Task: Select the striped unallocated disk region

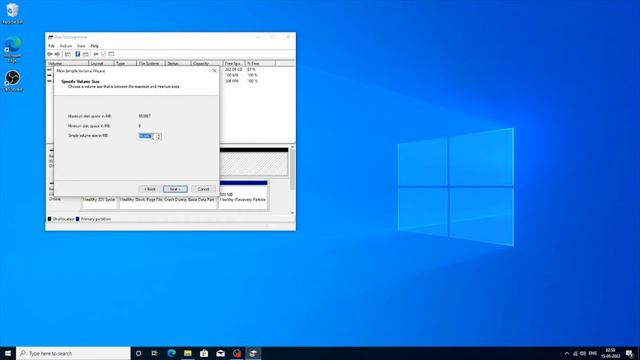Action: tap(254, 164)
